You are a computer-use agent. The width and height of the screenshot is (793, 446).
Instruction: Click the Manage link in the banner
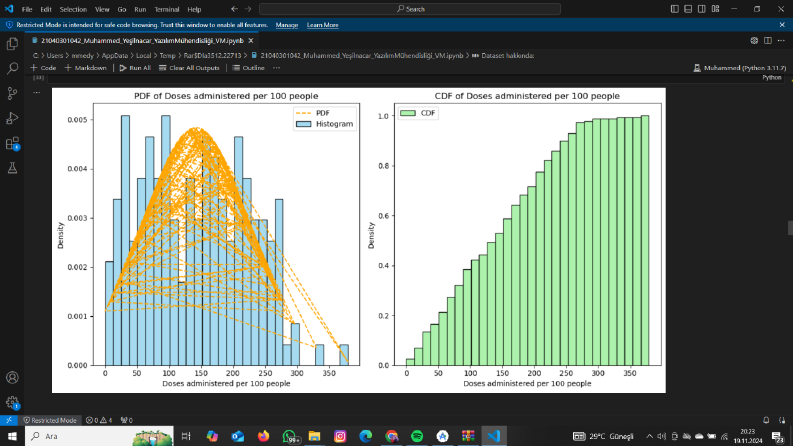[287, 25]
